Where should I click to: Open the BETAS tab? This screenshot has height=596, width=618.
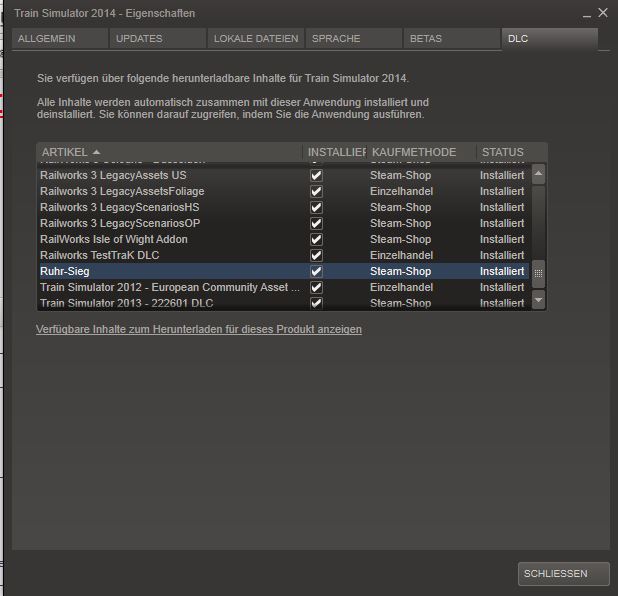click(x=452, y=39)
